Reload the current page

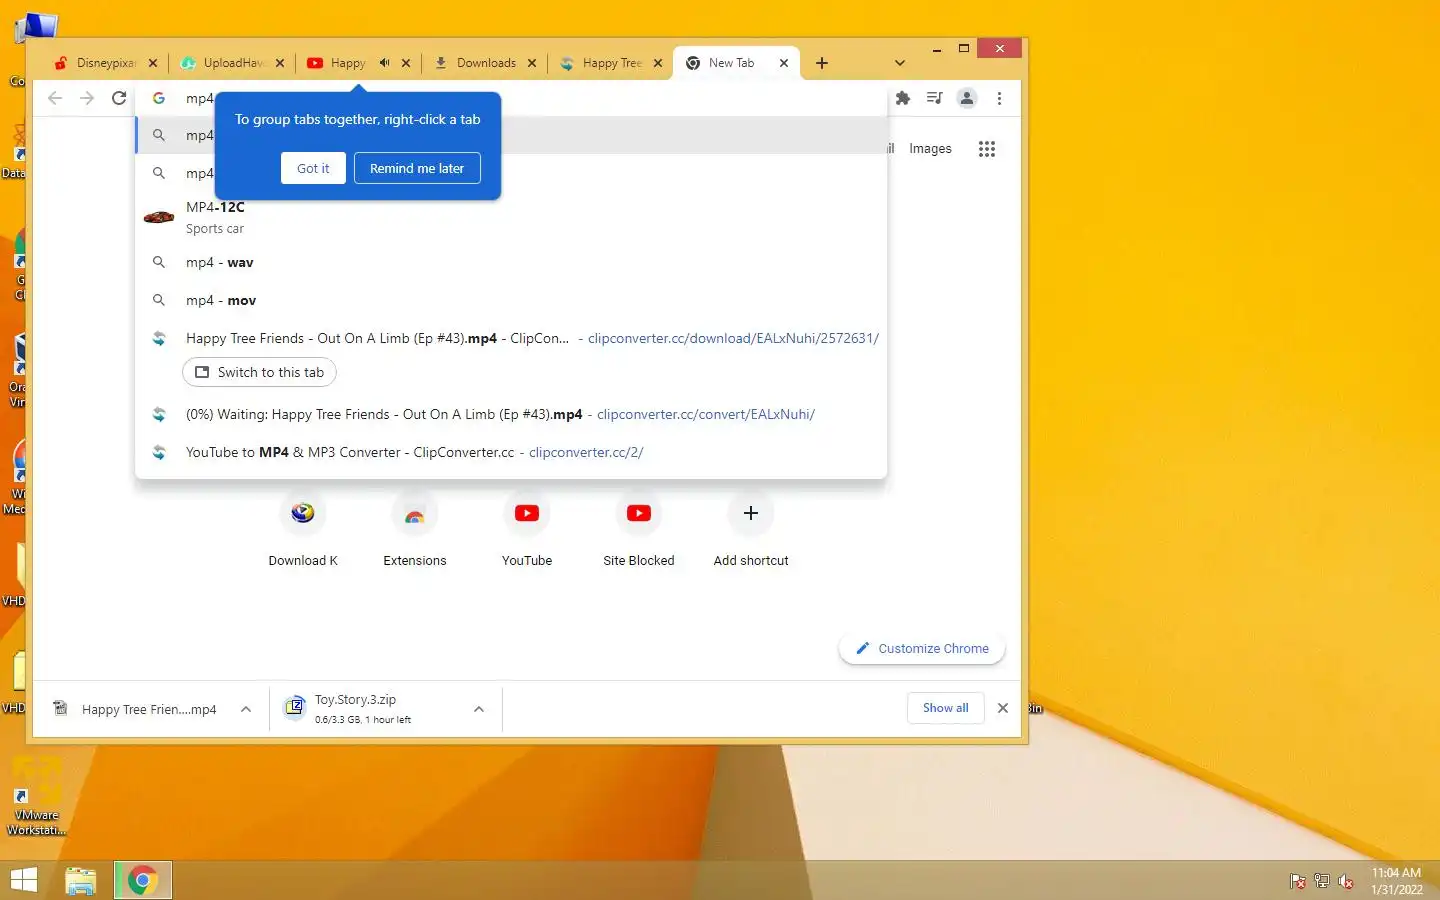point(119,98)
